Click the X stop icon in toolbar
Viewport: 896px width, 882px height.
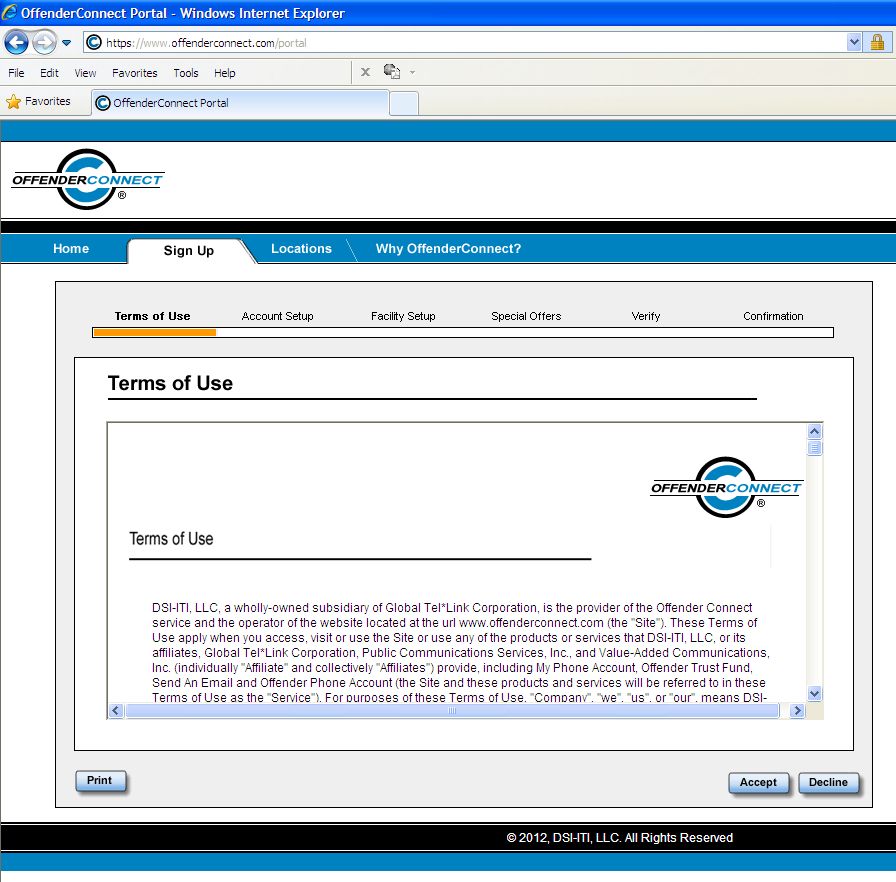365,72
